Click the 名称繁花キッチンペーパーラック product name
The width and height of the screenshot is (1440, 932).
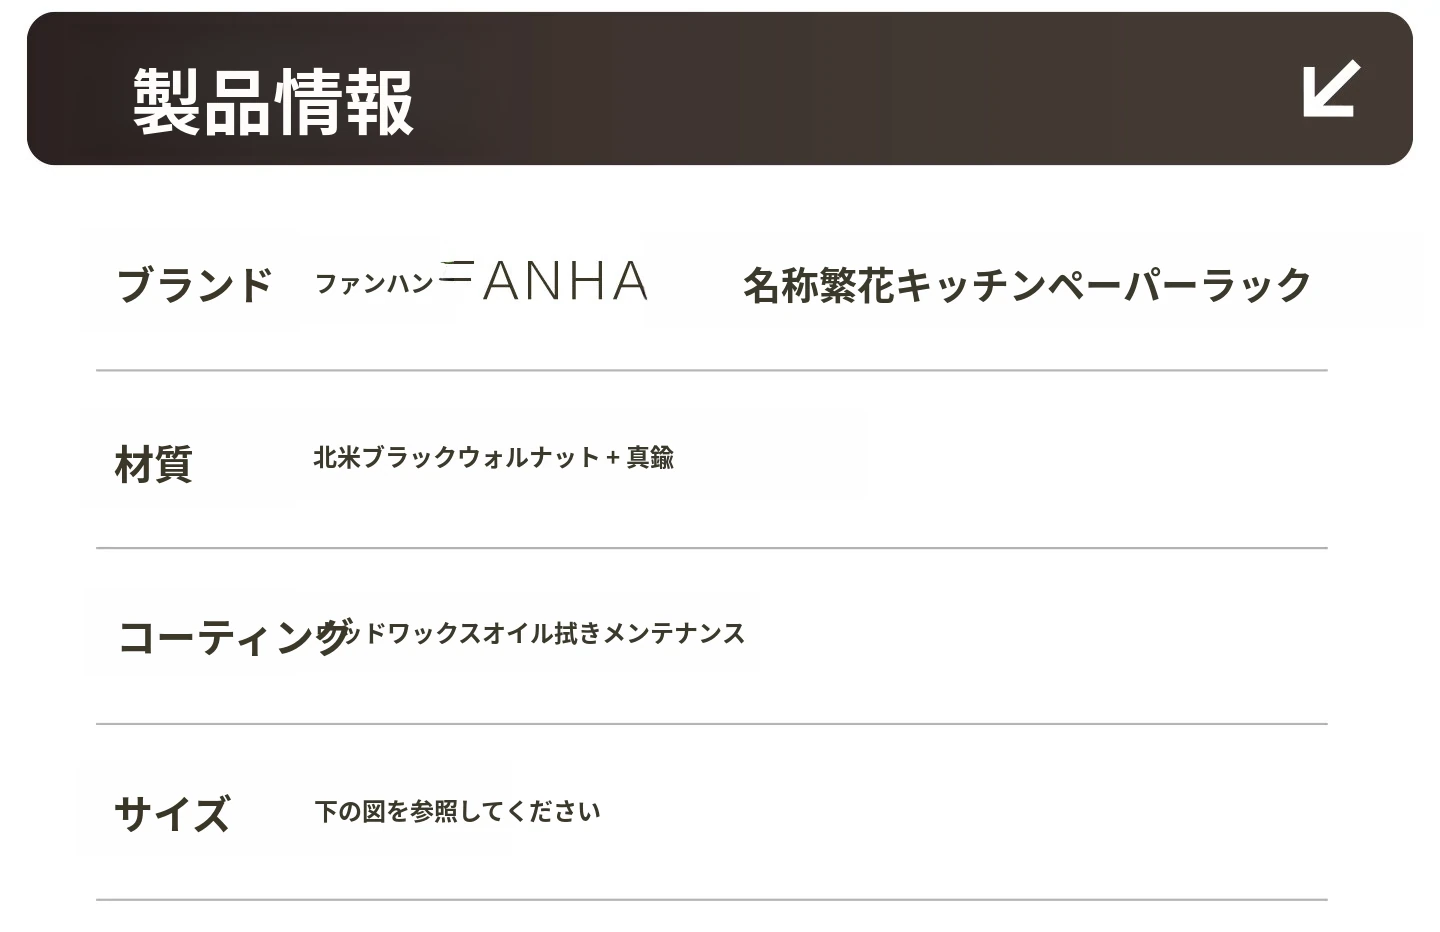(1027, 285)
